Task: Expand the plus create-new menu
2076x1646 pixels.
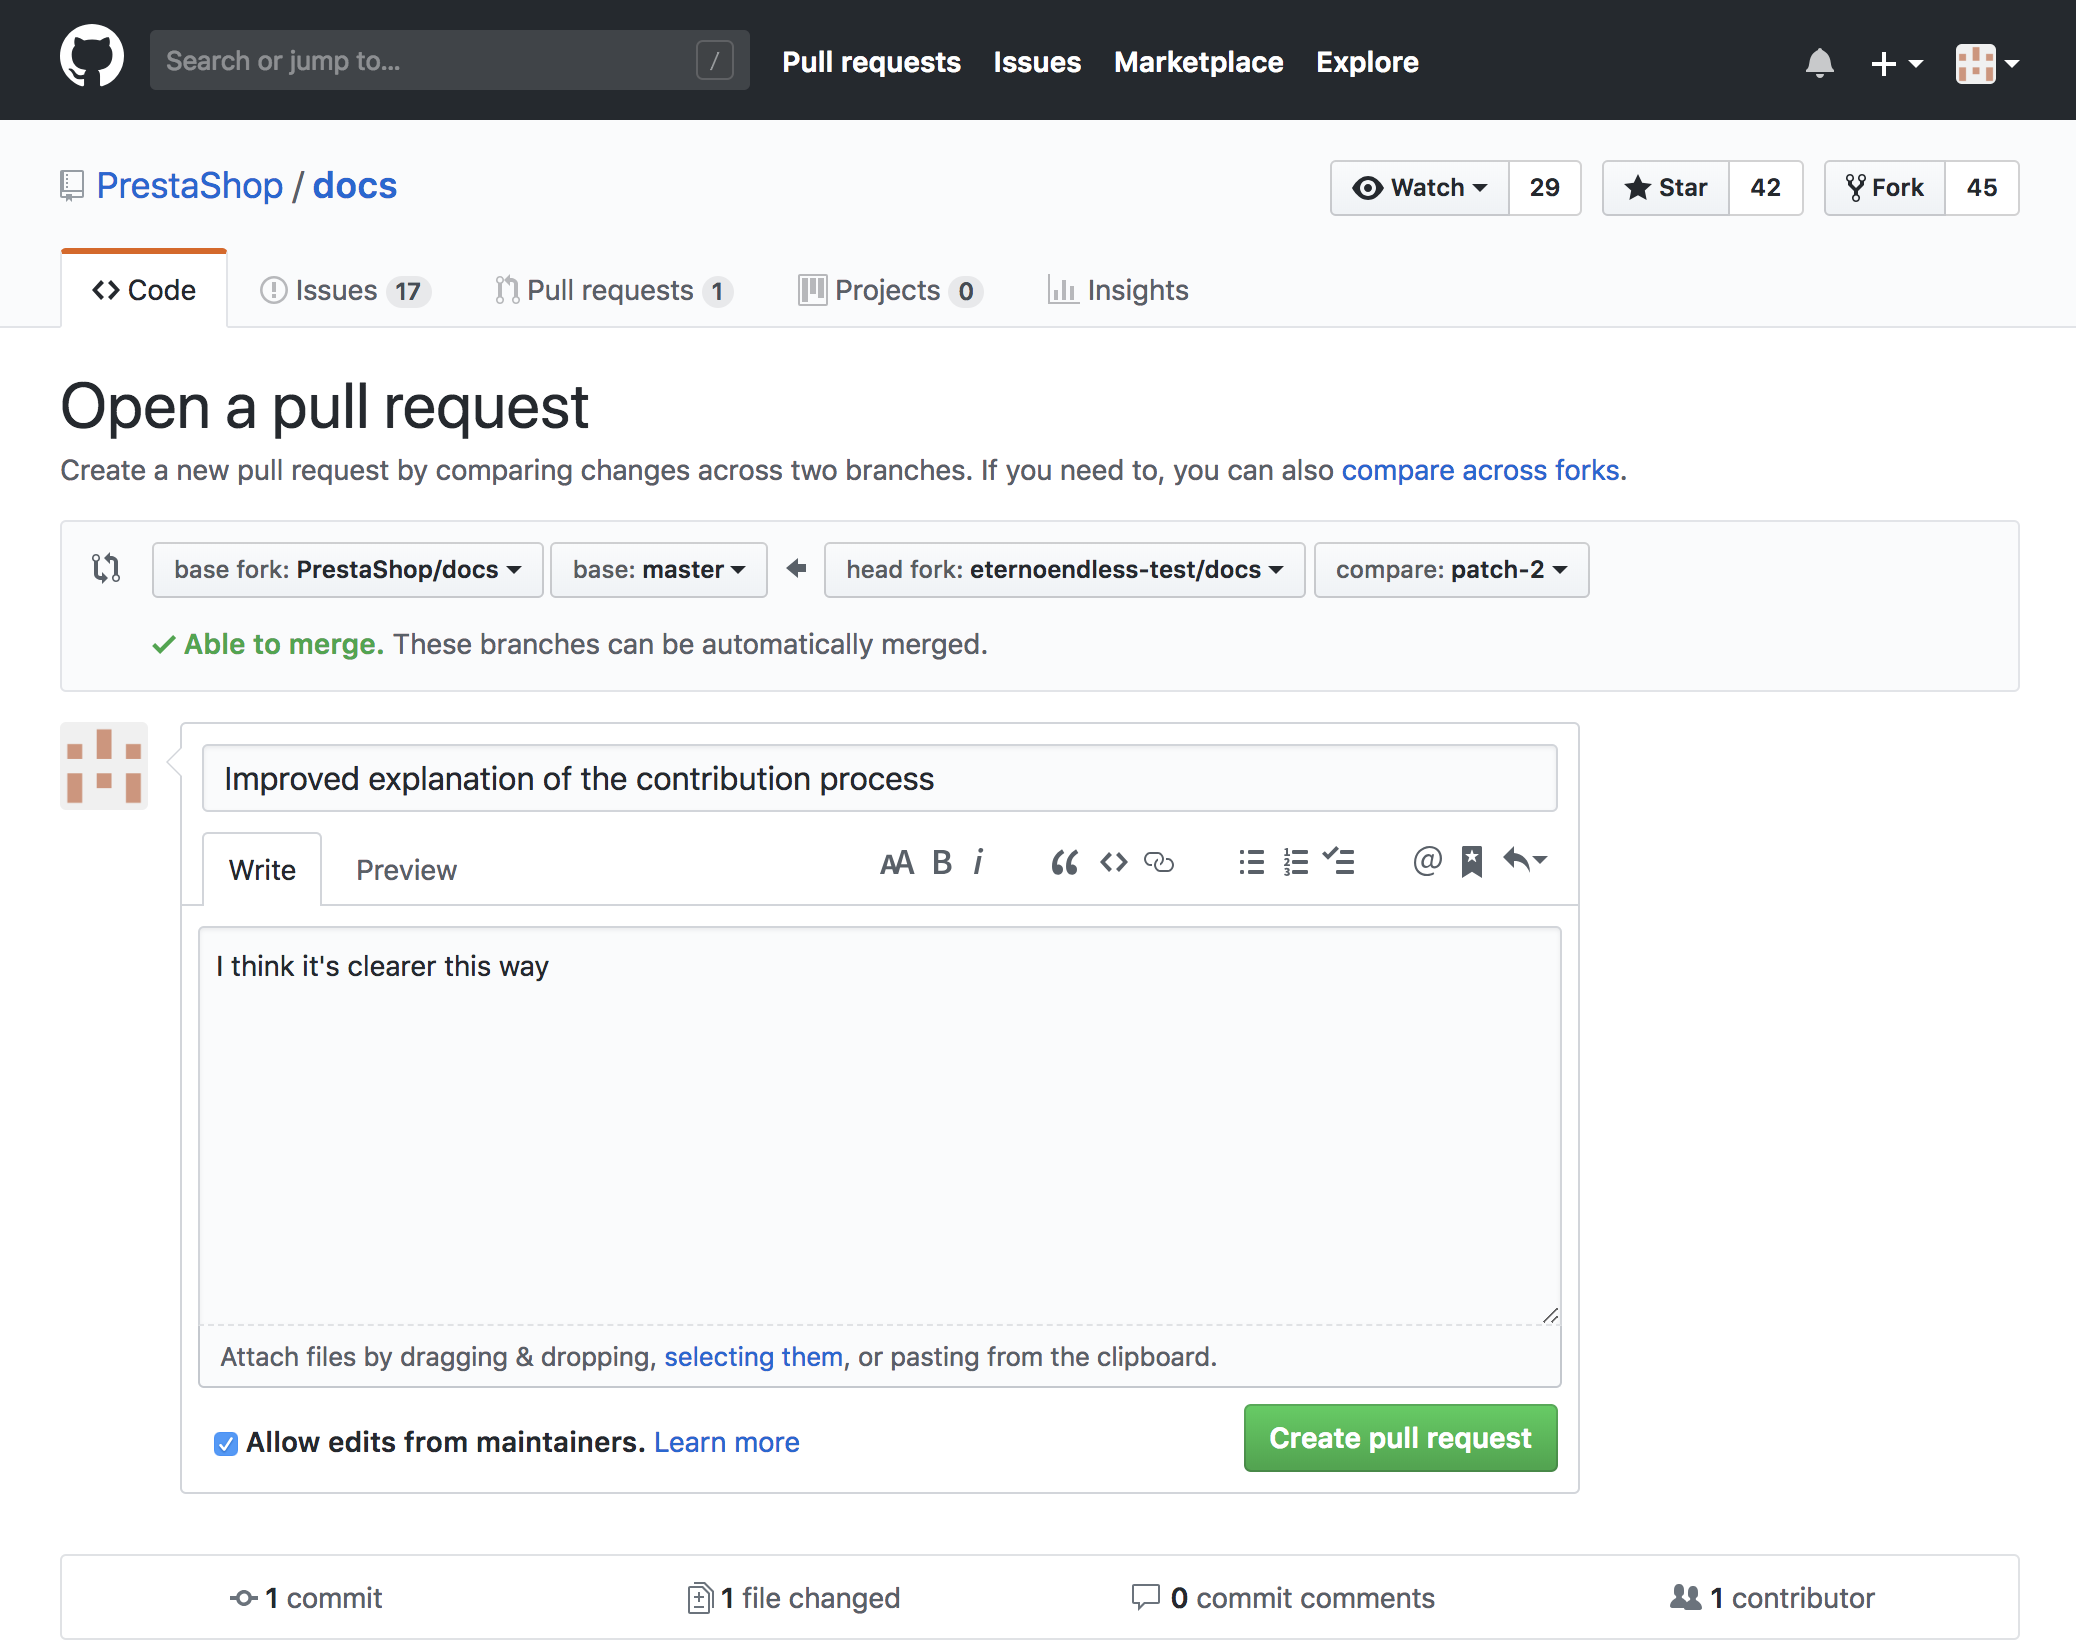Action: pos(1896,63)
